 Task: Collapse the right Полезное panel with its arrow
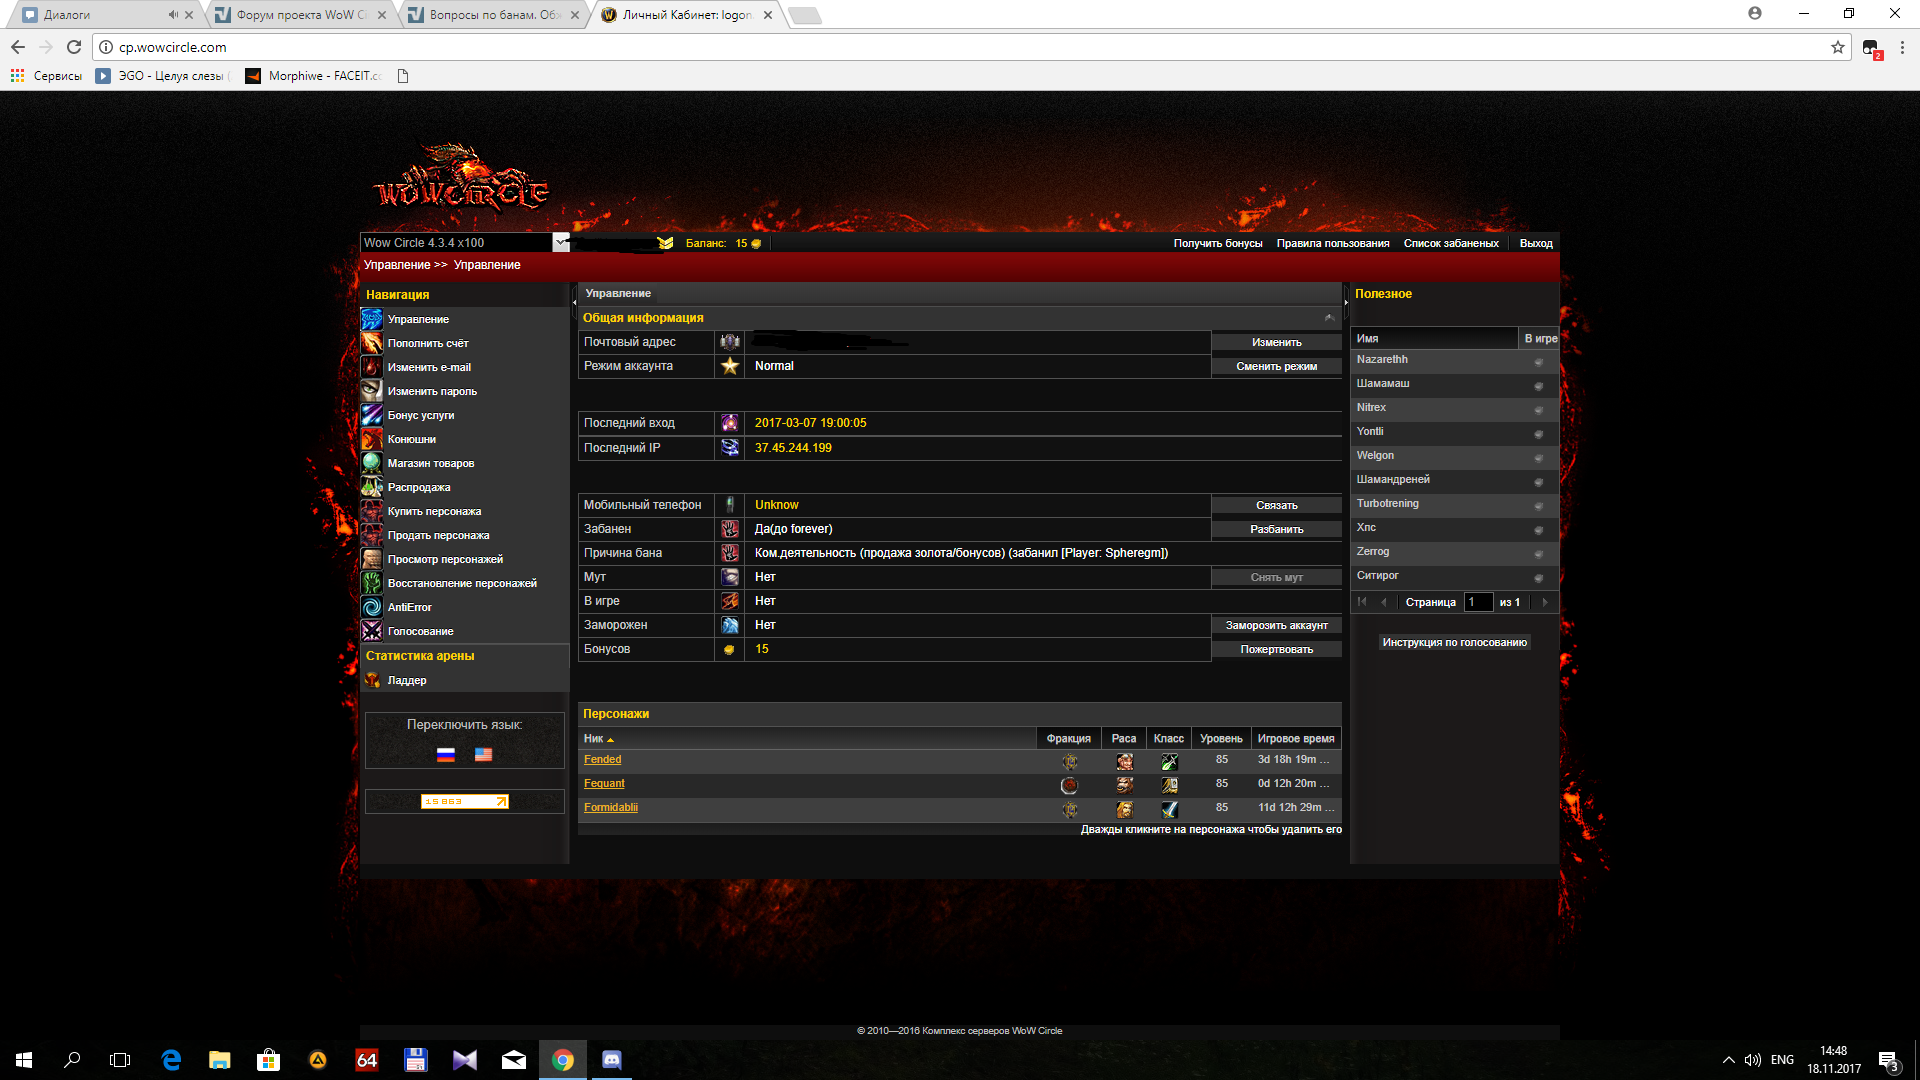point(1346,301)
